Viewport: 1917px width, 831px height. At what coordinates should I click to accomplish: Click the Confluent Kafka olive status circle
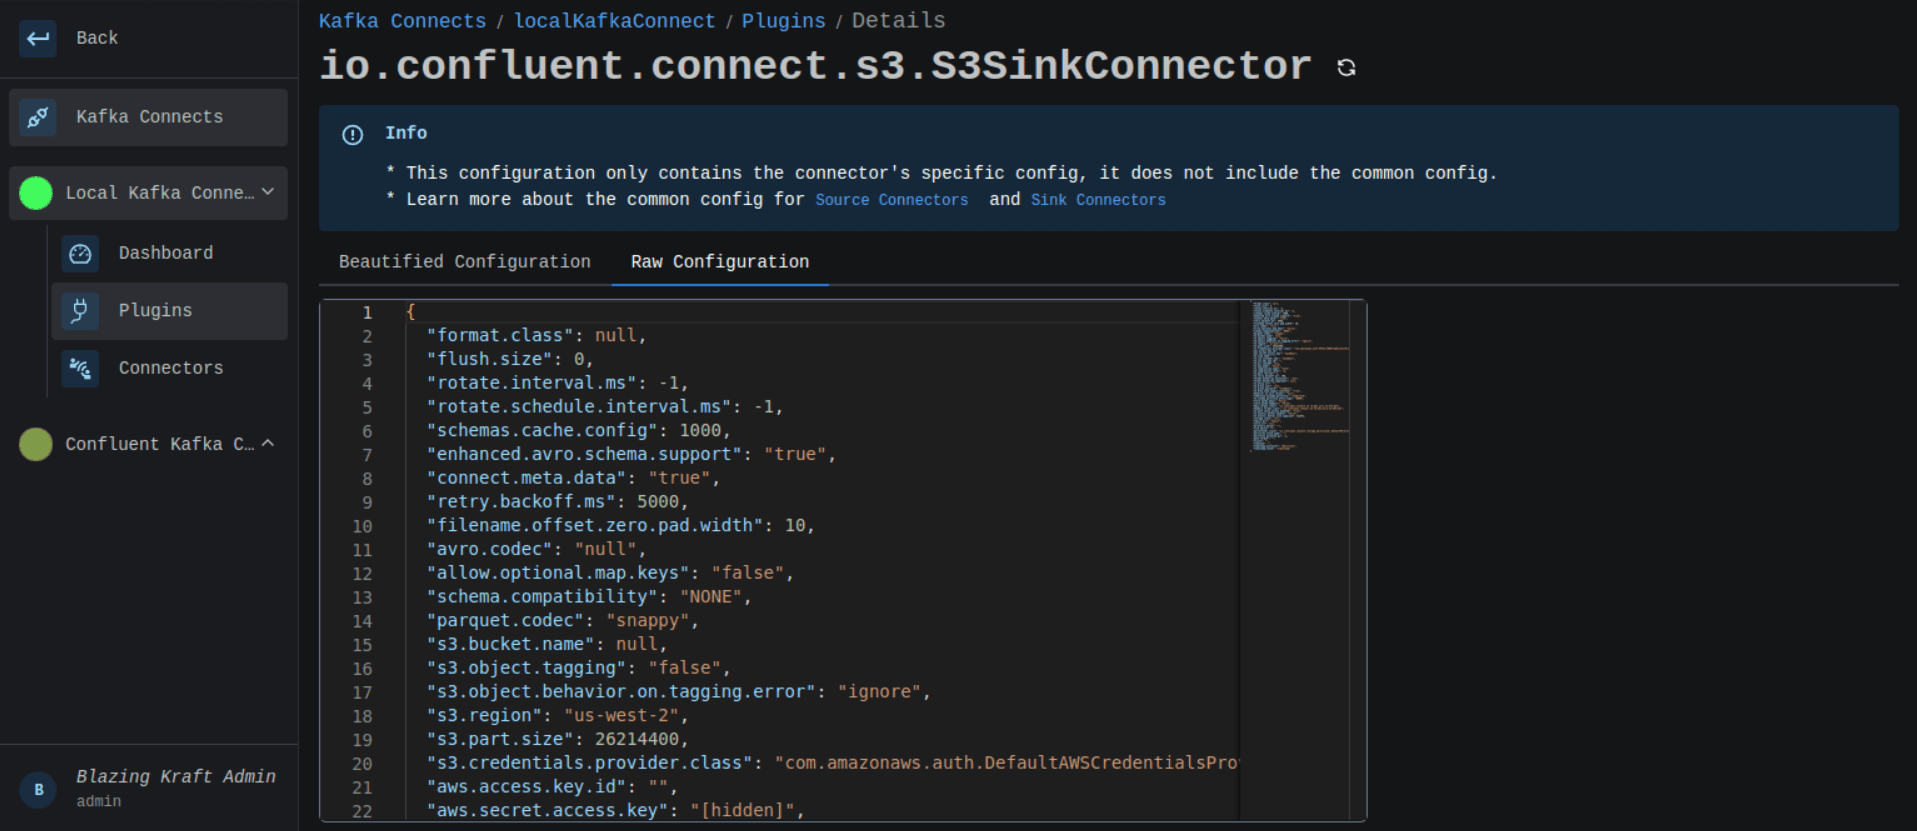click(36, 444)
